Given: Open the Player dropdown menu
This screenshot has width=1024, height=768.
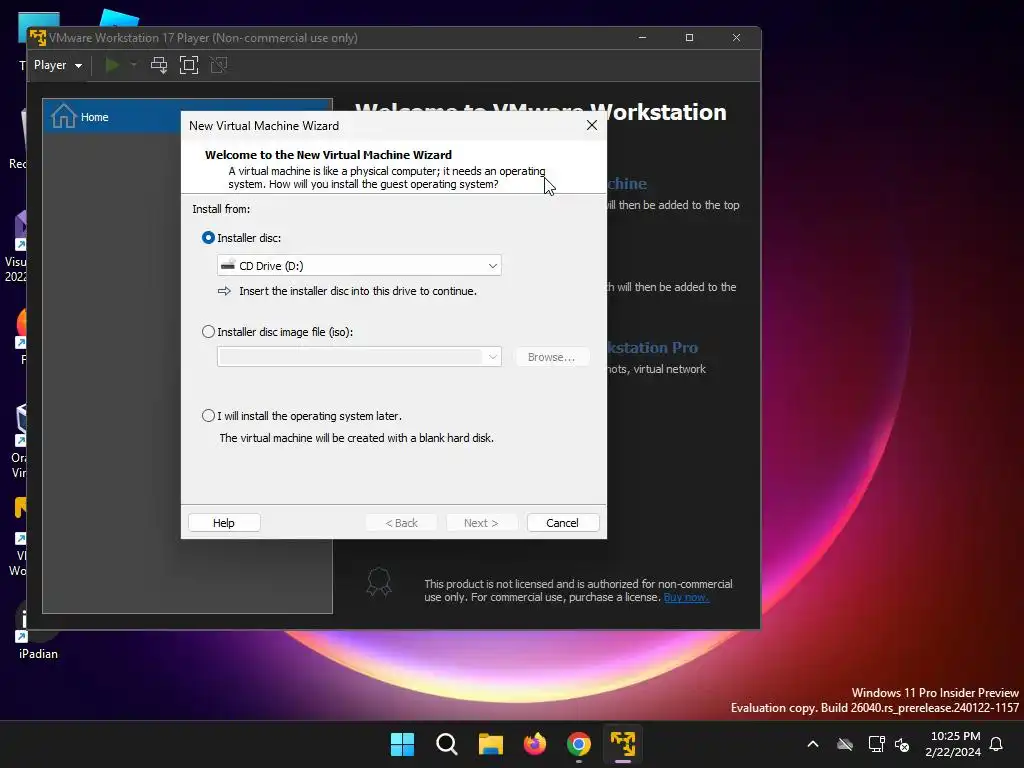Looking at the screenshot, I should pyautogui.click(x=57, y=65).
